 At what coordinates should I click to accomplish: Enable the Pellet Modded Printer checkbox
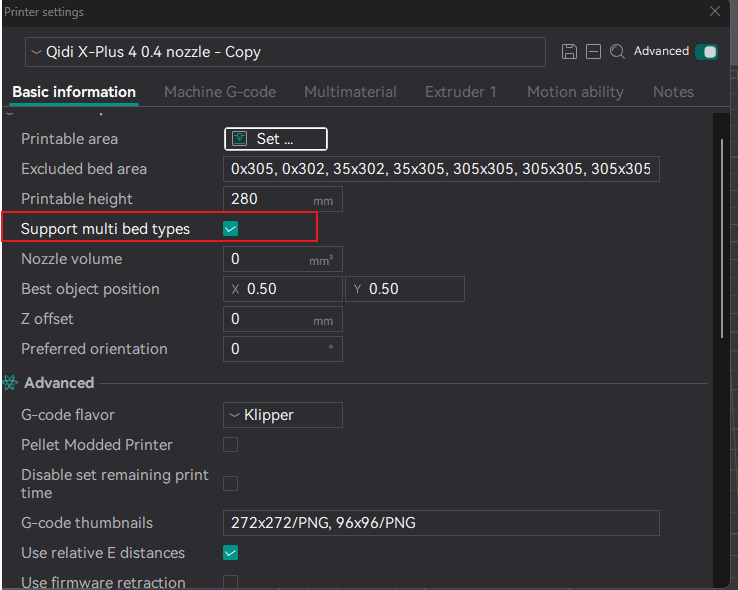(x=230, y=445)
